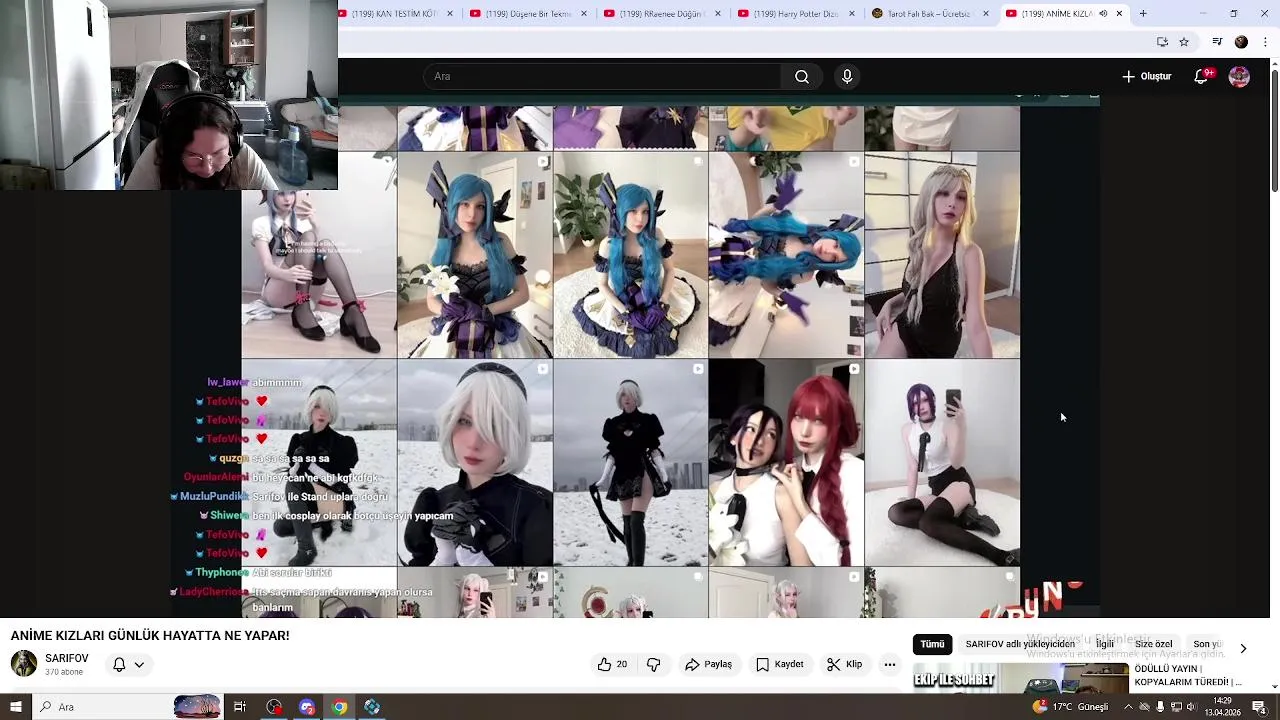Select the Size özel filter chip
Screen dimensions: 1280x720
(x=1153, y=644)
